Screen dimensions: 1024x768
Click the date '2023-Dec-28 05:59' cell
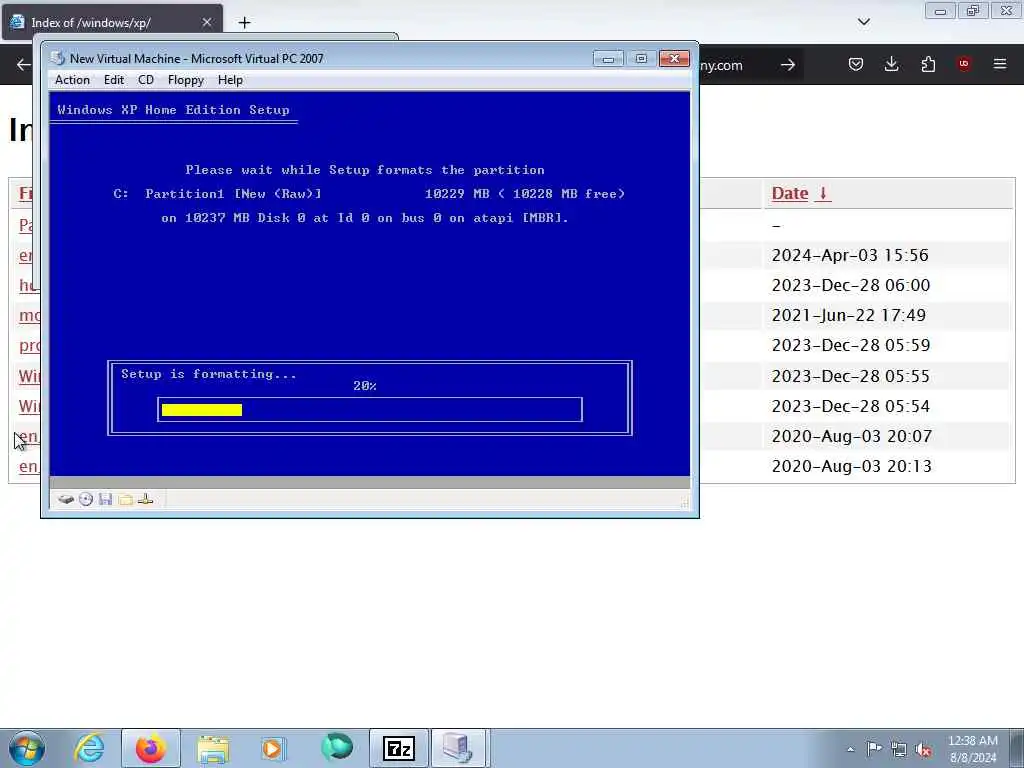click(x=850, y=345)
